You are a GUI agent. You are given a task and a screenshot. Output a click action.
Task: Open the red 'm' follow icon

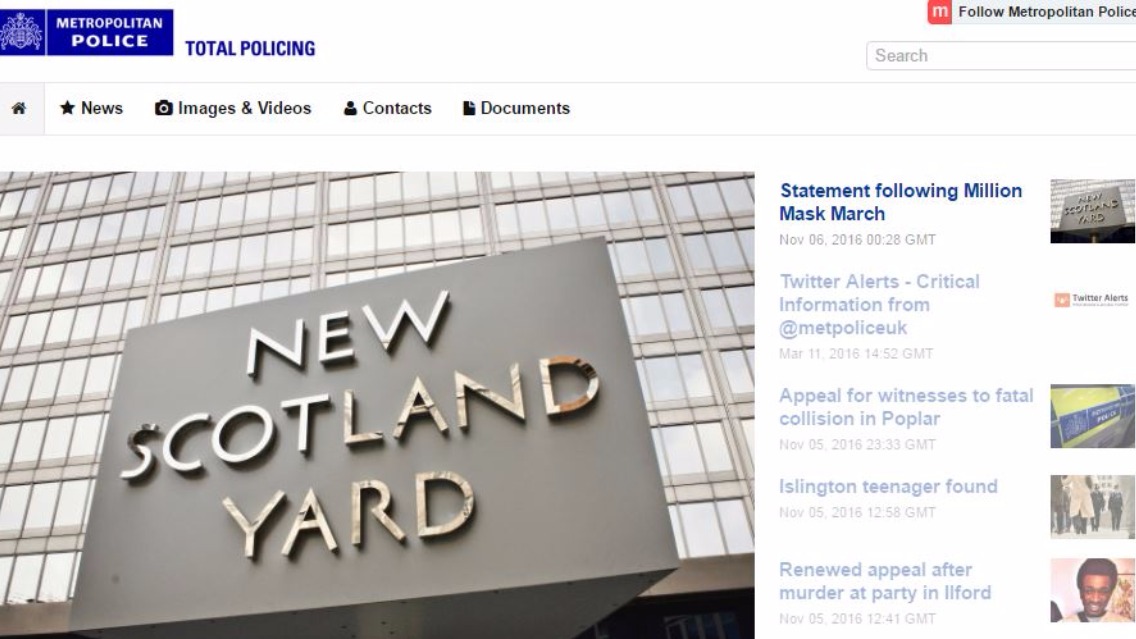tap(940, 12)
